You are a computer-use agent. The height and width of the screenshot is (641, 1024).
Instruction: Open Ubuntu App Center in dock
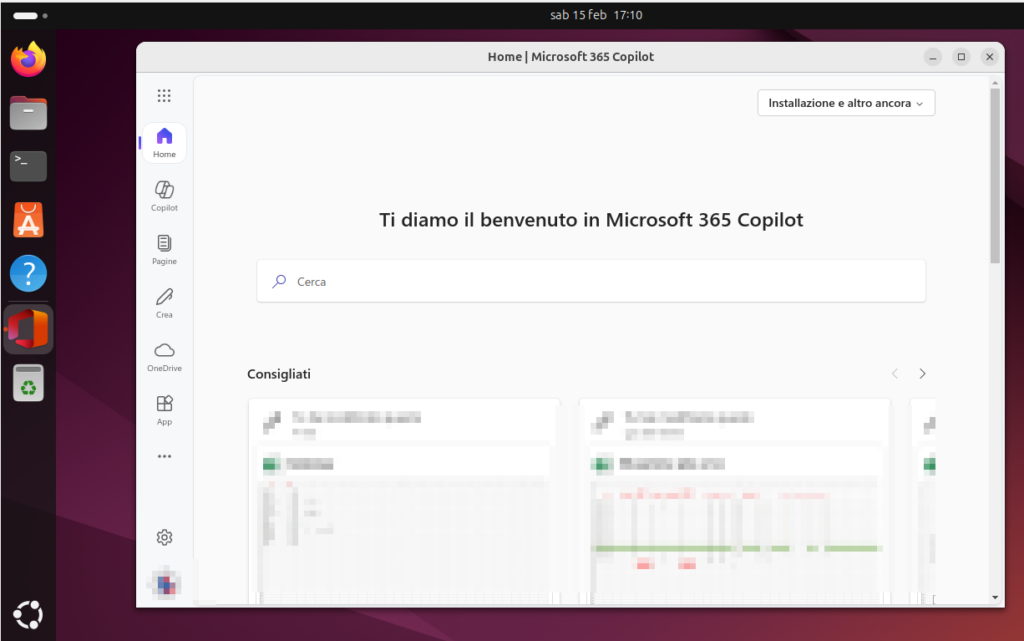click(28, 220)
